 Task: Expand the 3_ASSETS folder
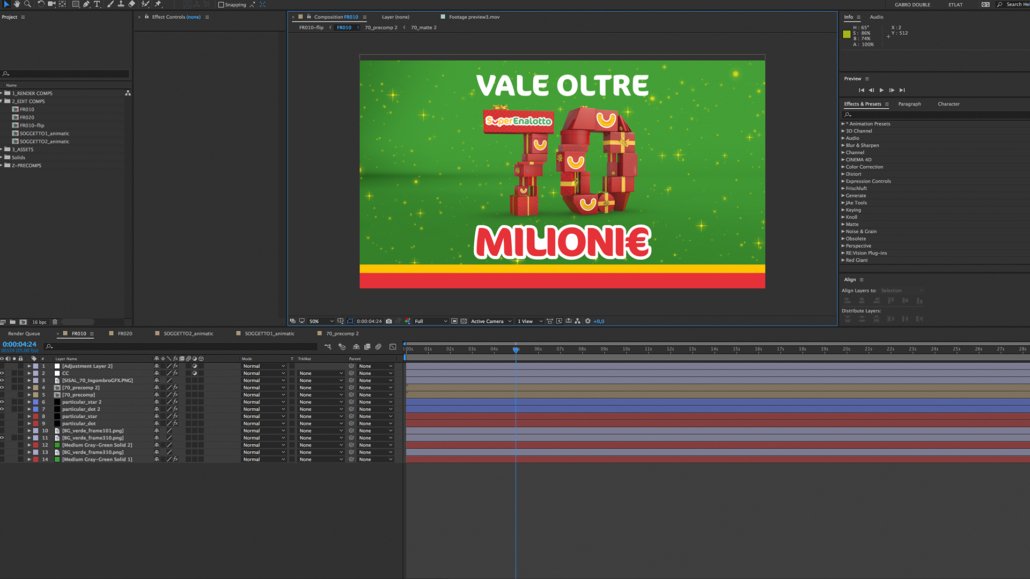click(x=2, y=149)
